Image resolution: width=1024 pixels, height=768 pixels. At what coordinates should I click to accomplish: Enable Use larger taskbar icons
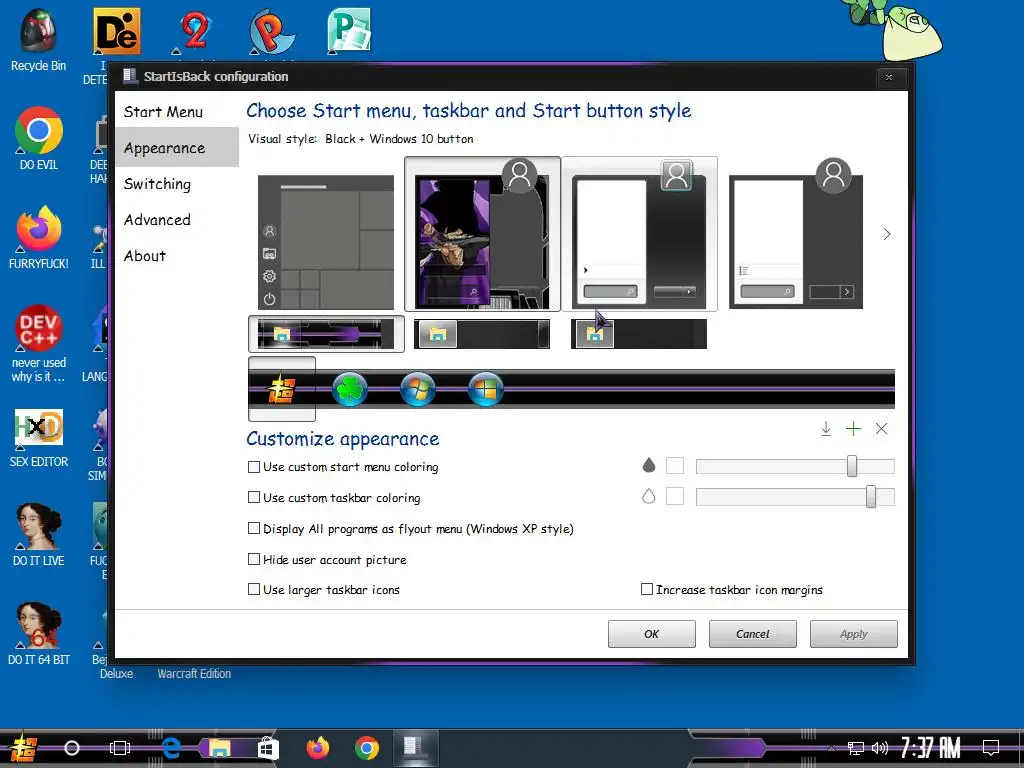click(x=324, y=590)
